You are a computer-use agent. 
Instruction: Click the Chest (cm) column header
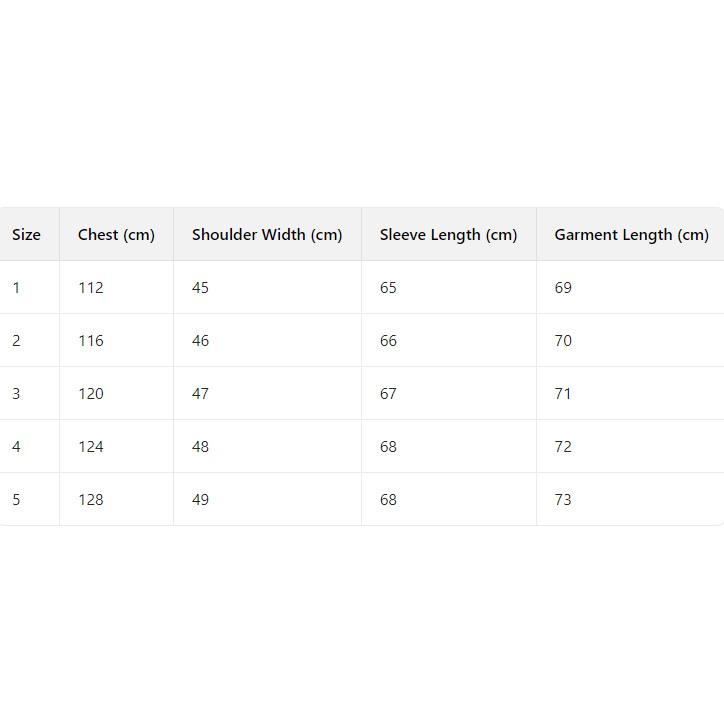(x=116, y=235)
